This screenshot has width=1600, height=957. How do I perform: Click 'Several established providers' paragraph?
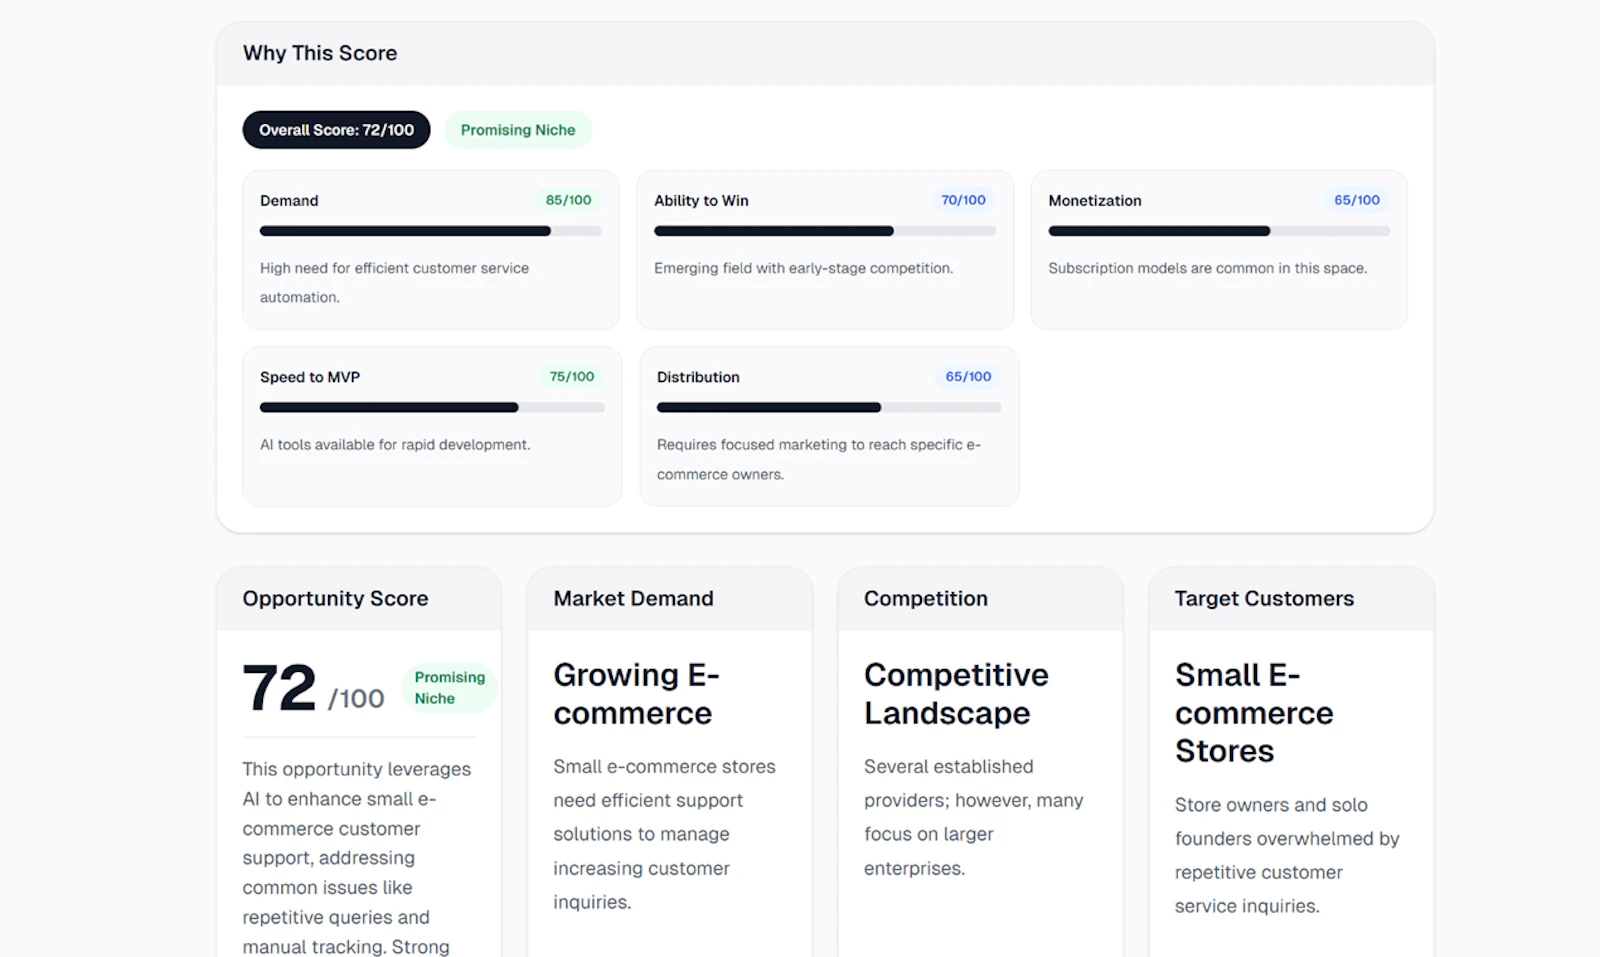pyautogui.click(x=974, y=817)
